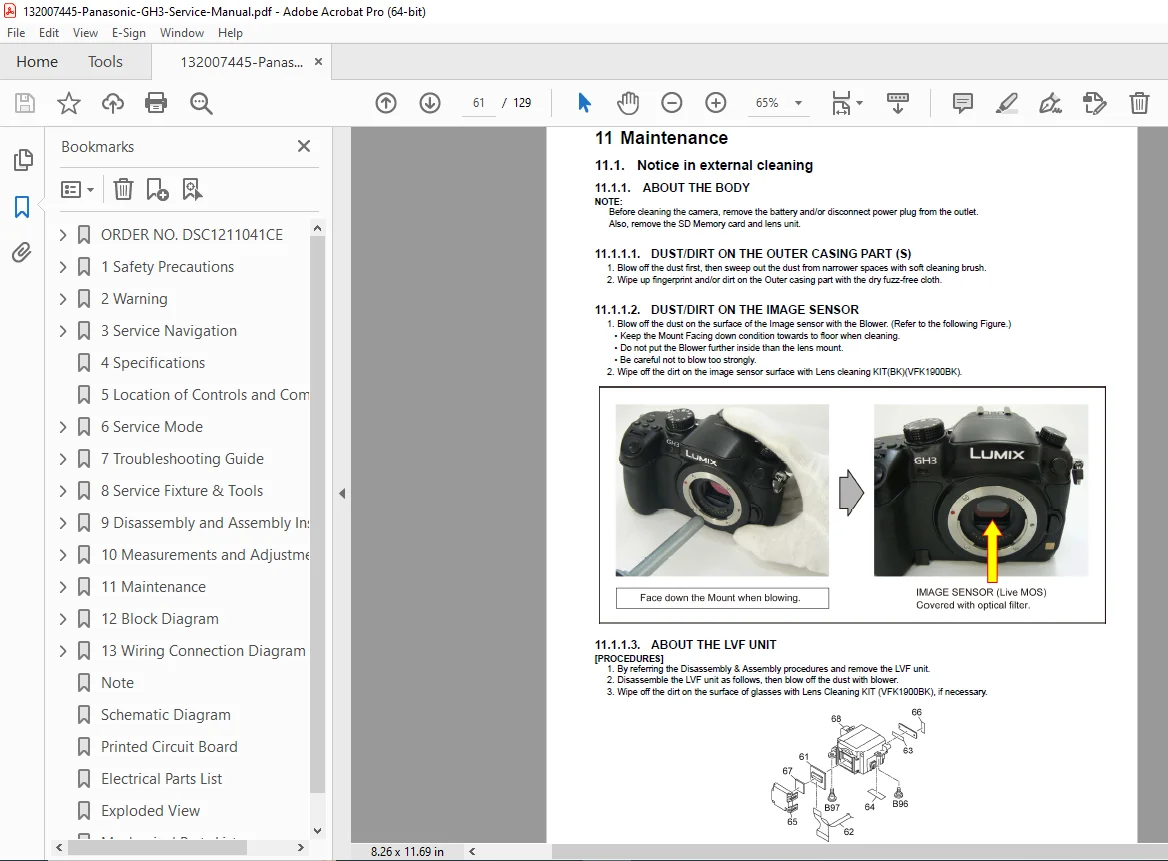Print the document with the printer icon
This screenshot has width=1168, height=861.
pos(156,103)
